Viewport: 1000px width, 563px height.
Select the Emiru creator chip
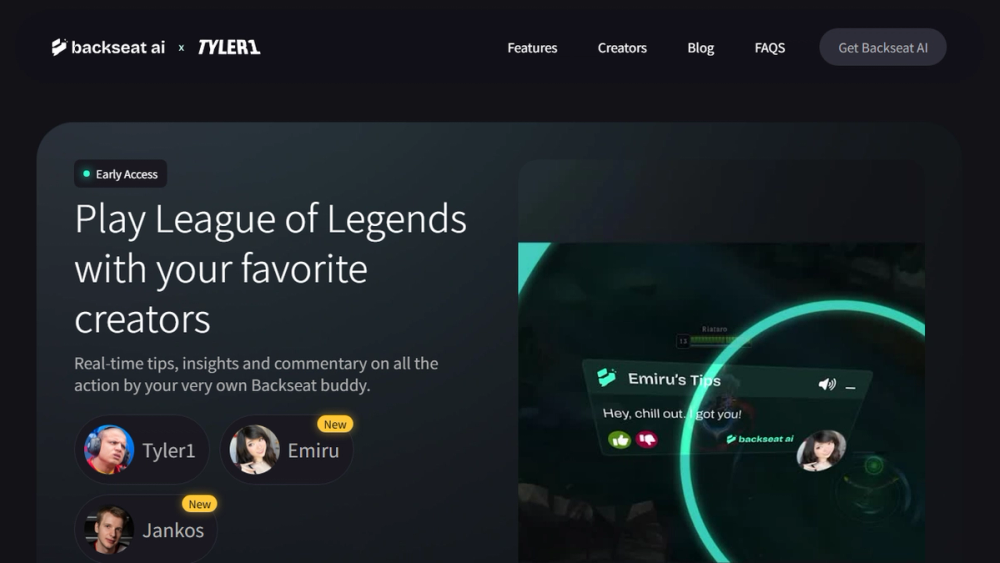pos(286,450)
